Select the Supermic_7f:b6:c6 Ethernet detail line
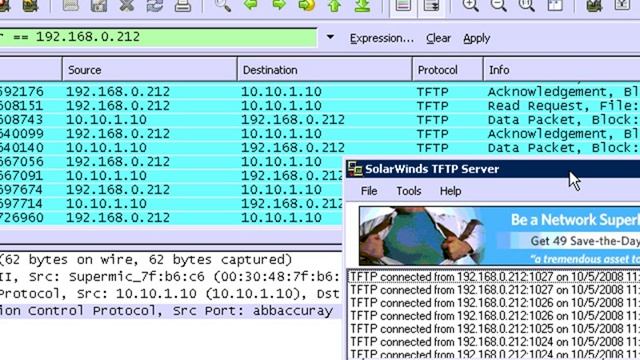Image resolution: width=640 pixels, height=360 pixels. [x=171, y=277]
